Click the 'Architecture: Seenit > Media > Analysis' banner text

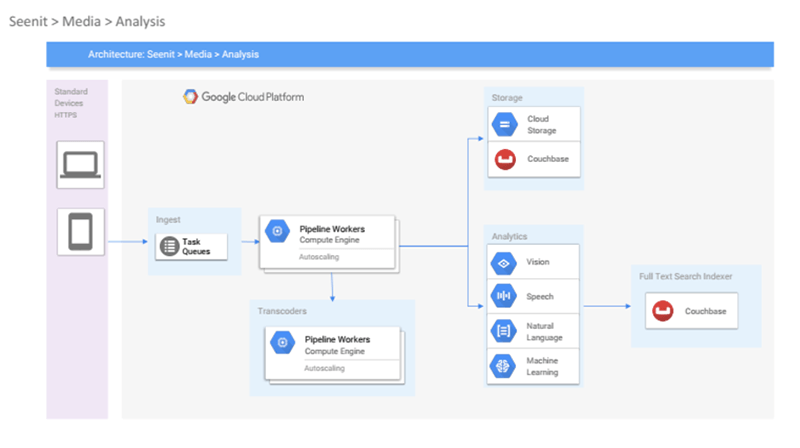tap(173, 55)
